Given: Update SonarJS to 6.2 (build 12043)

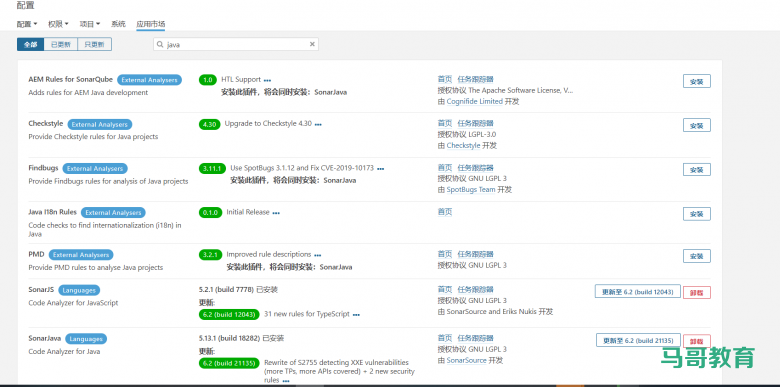Looking at the screenshot, I should (x=638, y=291).
